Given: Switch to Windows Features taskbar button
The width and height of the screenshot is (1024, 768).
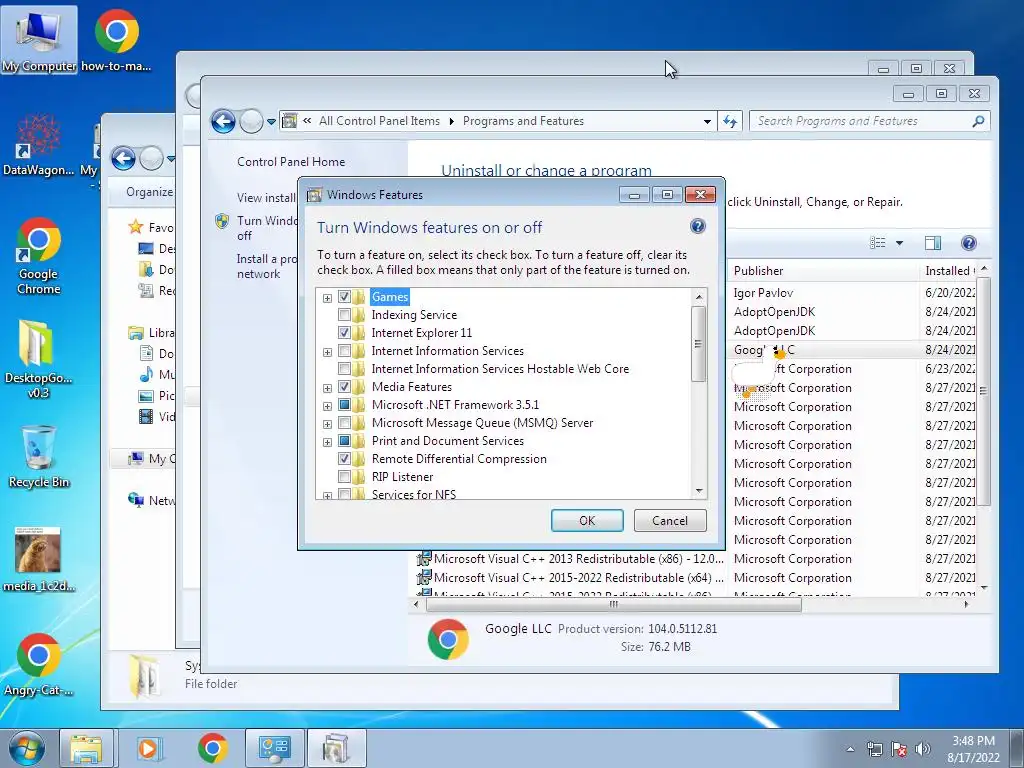Looking at the screenshot, I should pos(336,748).
